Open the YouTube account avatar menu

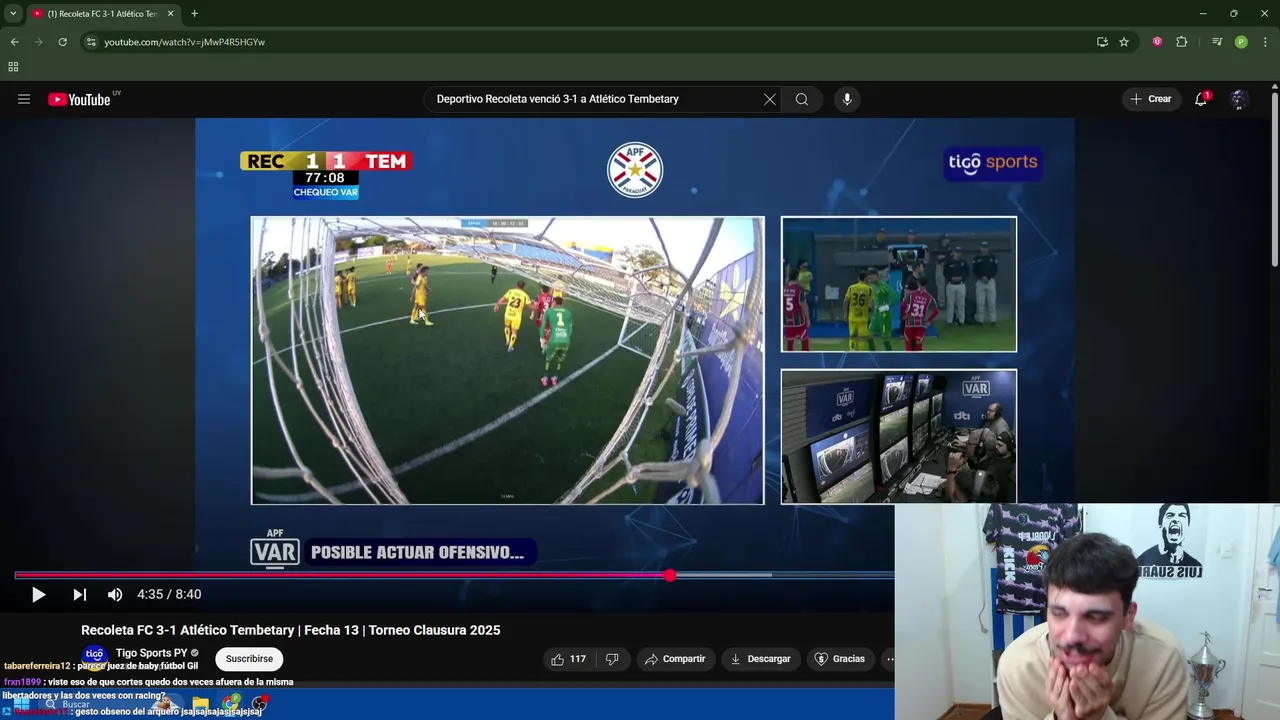click(1239, 99)
